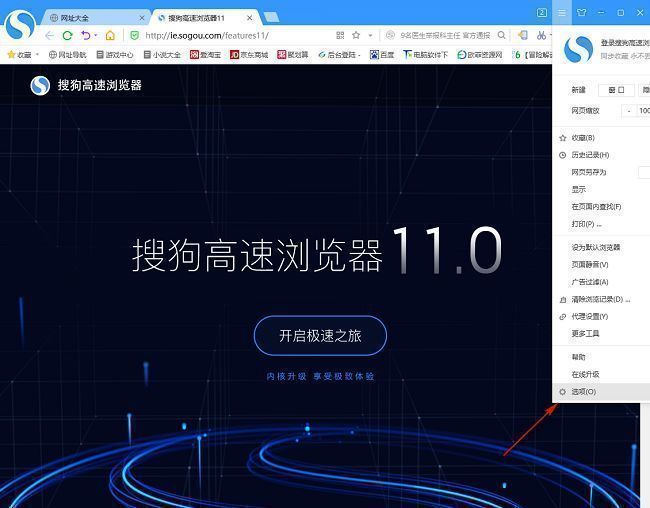Select 广告过滤(A) menu item

tap(601, 282)
